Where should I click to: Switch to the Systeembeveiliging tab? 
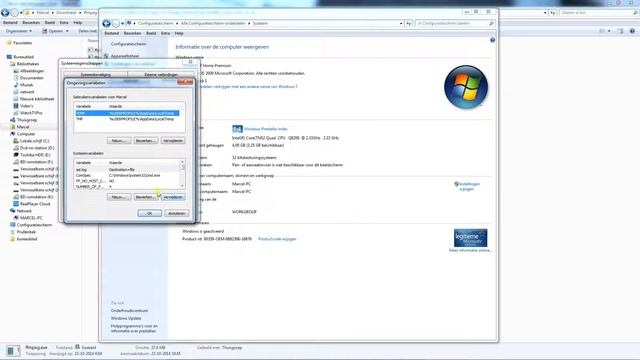pos(96,75)
